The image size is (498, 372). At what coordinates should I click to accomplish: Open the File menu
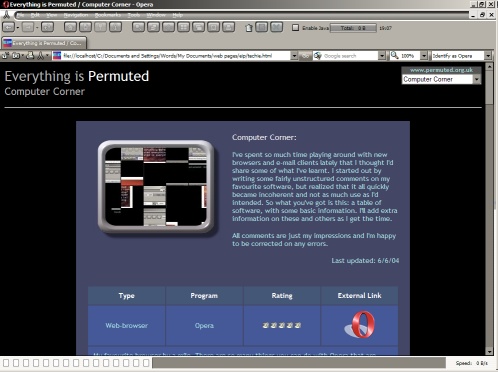[20, 15]
